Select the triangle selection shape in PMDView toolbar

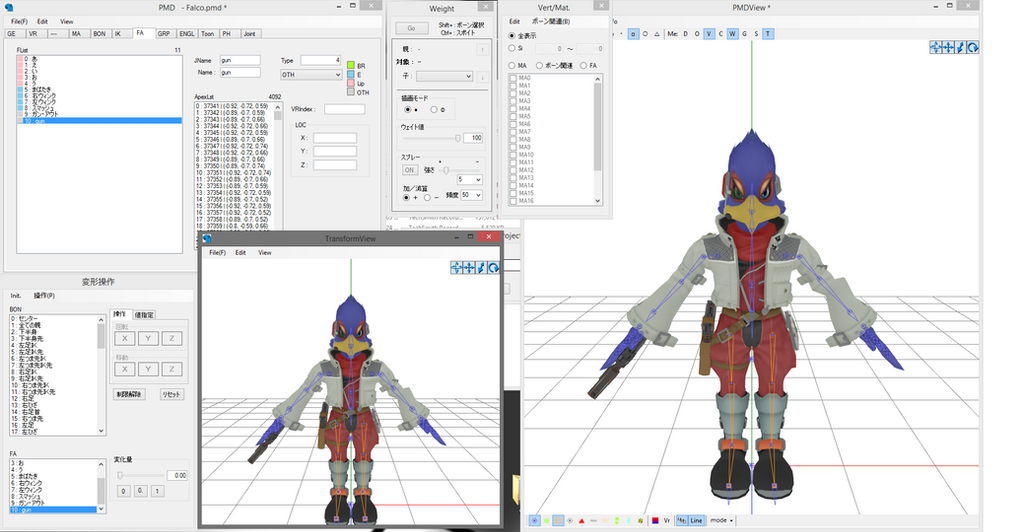pyautogui.click(x=657, y=34)
